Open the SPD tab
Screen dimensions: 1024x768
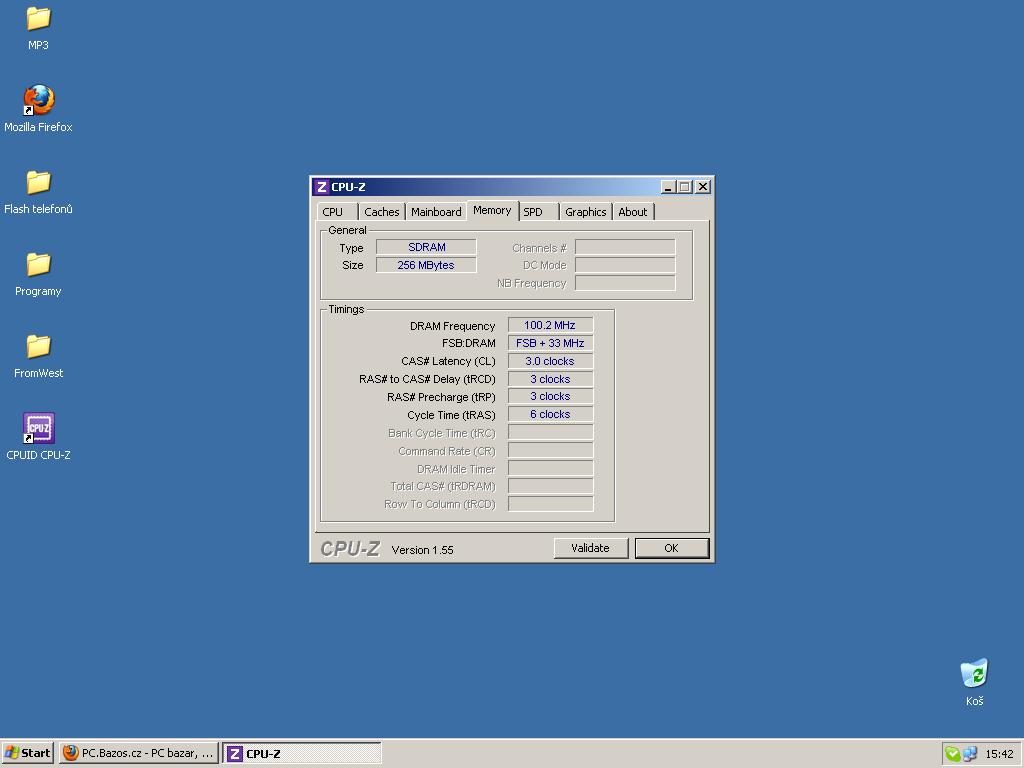[x=538, y=212]
